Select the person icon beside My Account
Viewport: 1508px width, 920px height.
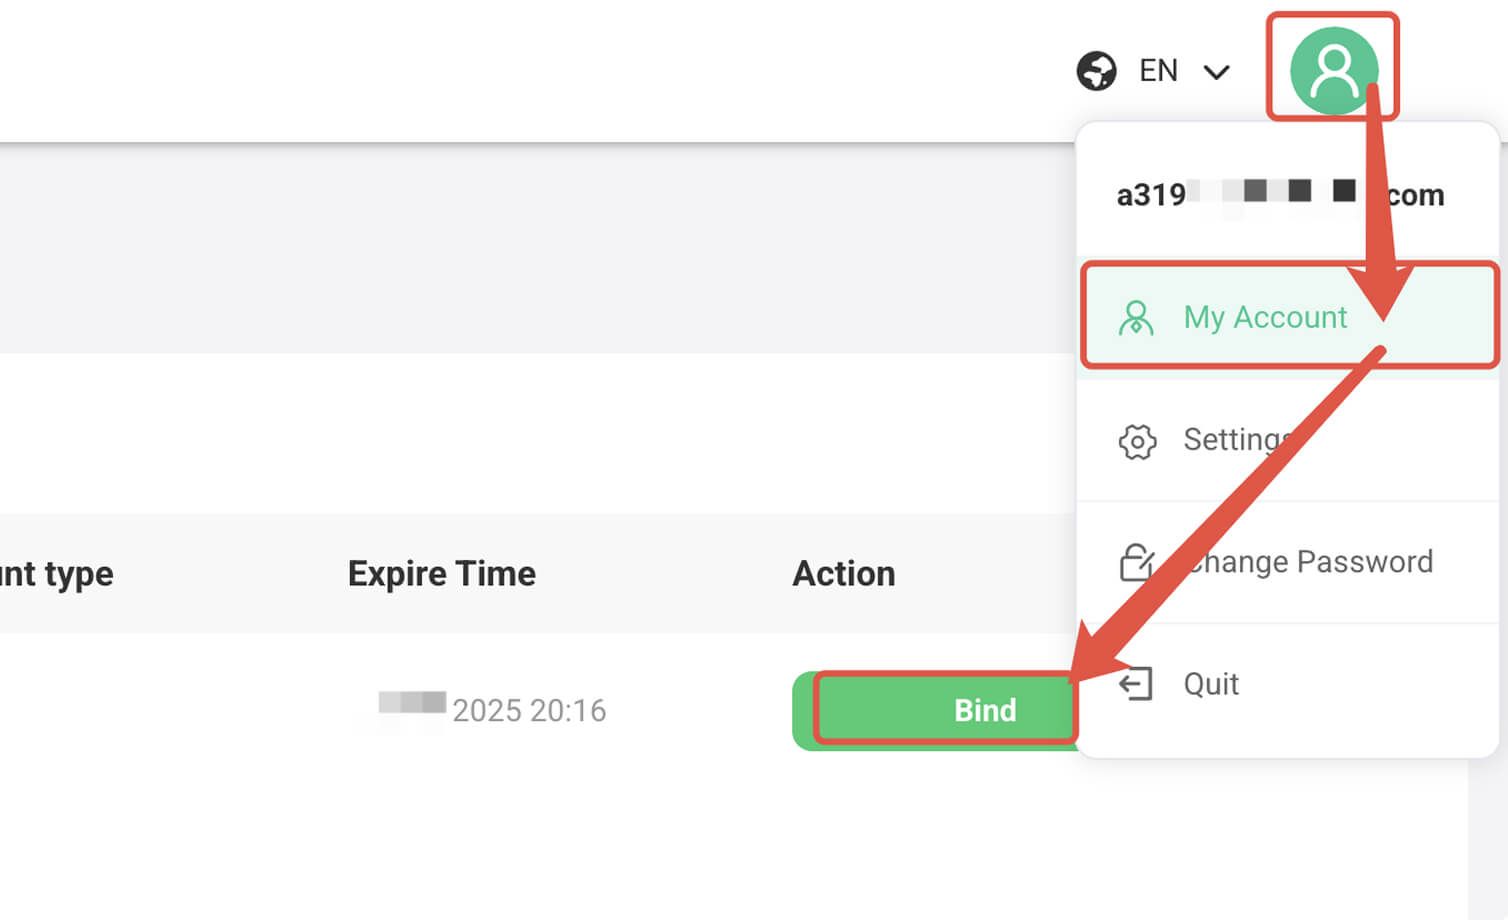tap(1137, 318)
